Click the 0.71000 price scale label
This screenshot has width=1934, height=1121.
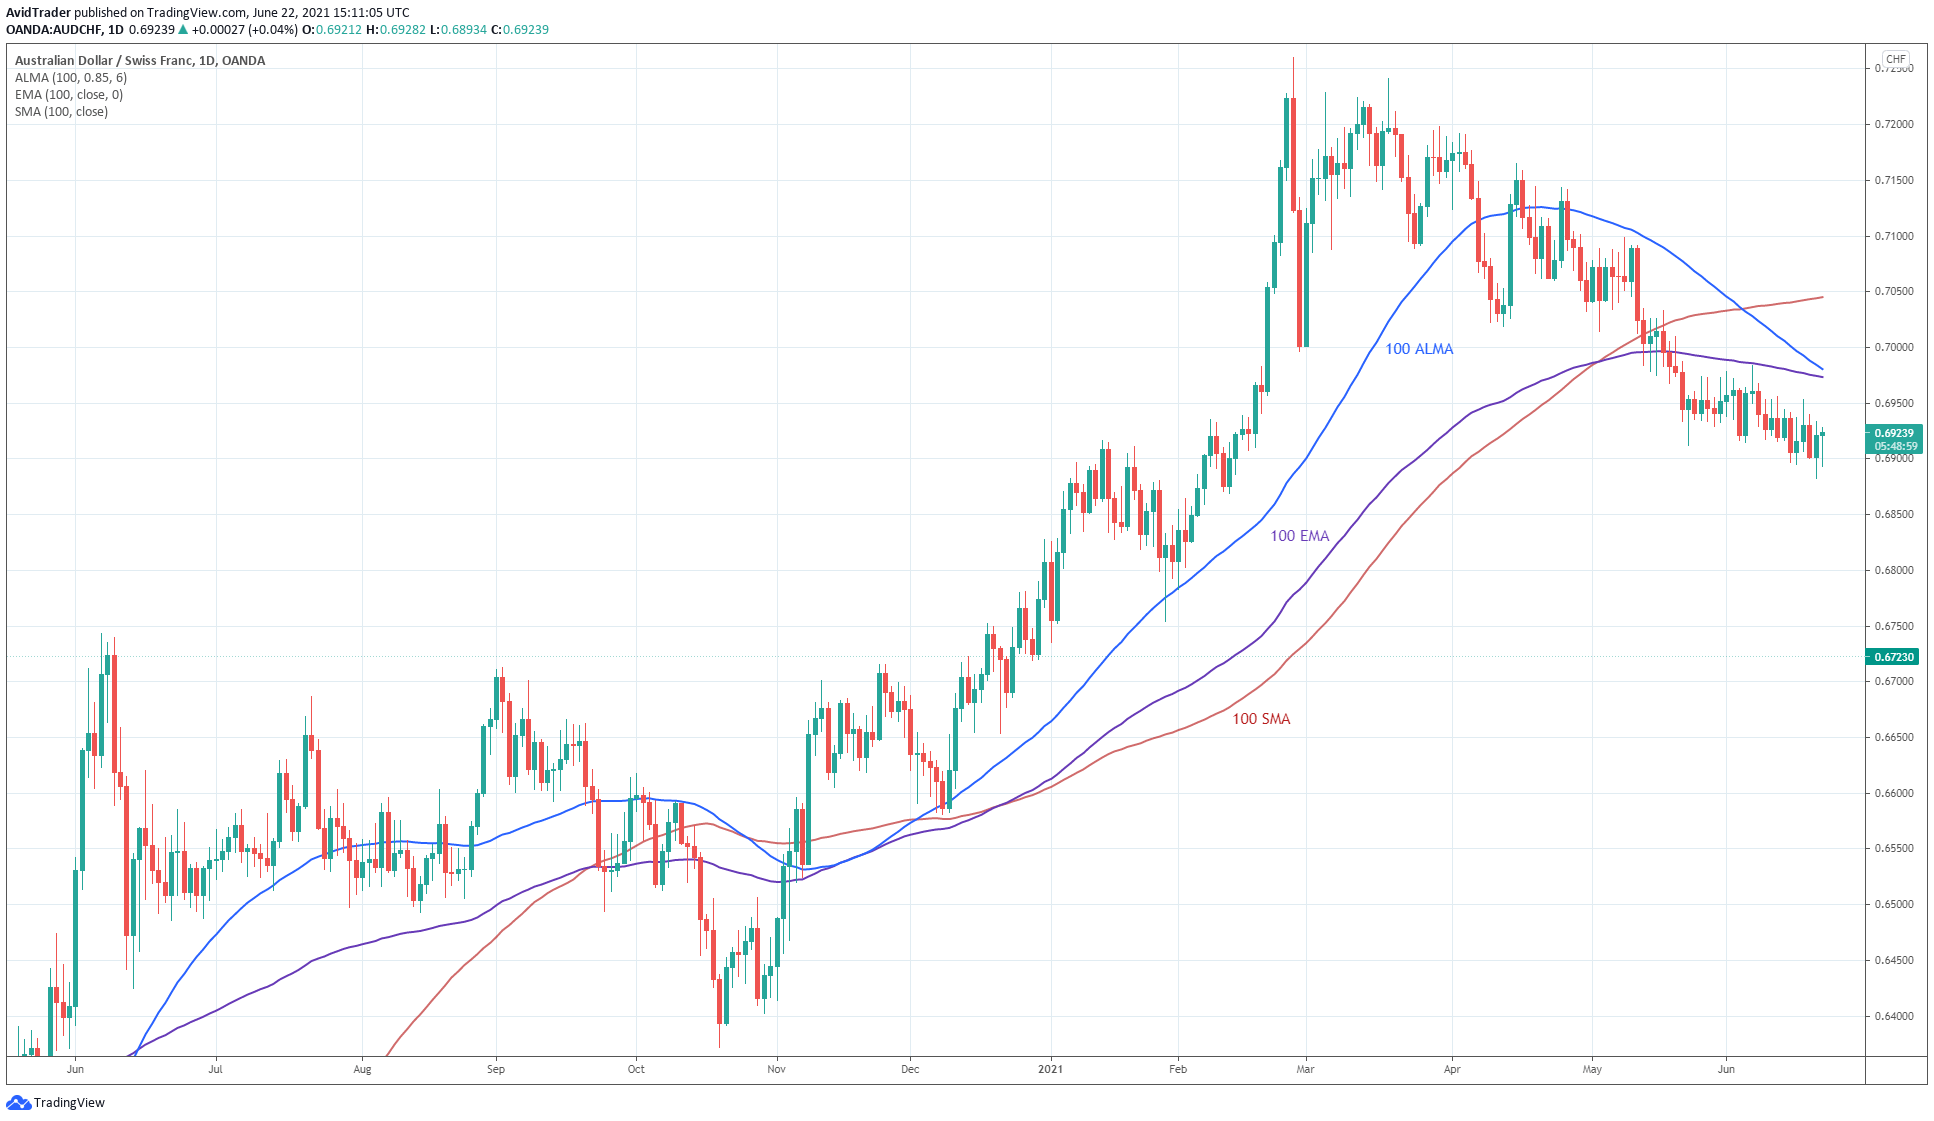tap(1894, 236)
